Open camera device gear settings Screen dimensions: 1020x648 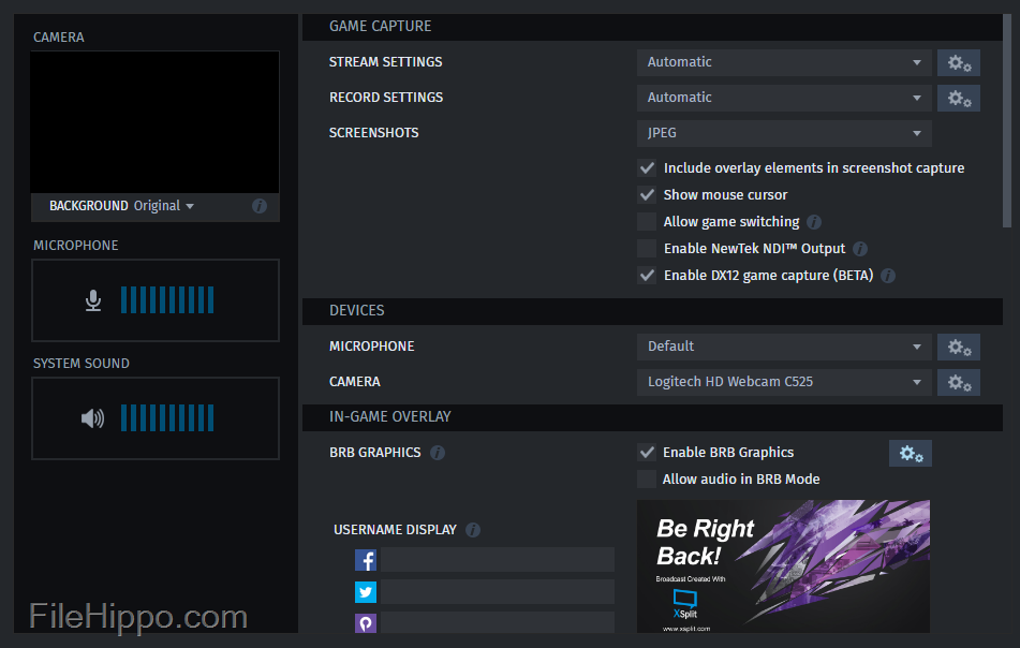958,382
